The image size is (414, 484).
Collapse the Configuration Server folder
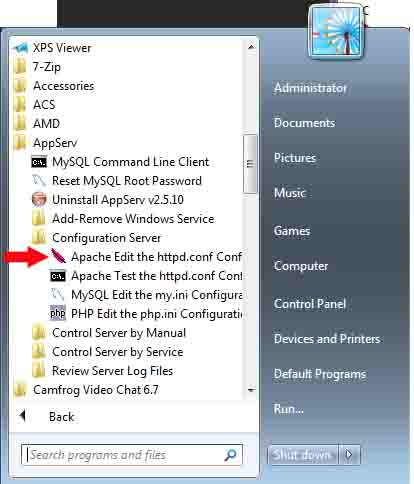97,238
